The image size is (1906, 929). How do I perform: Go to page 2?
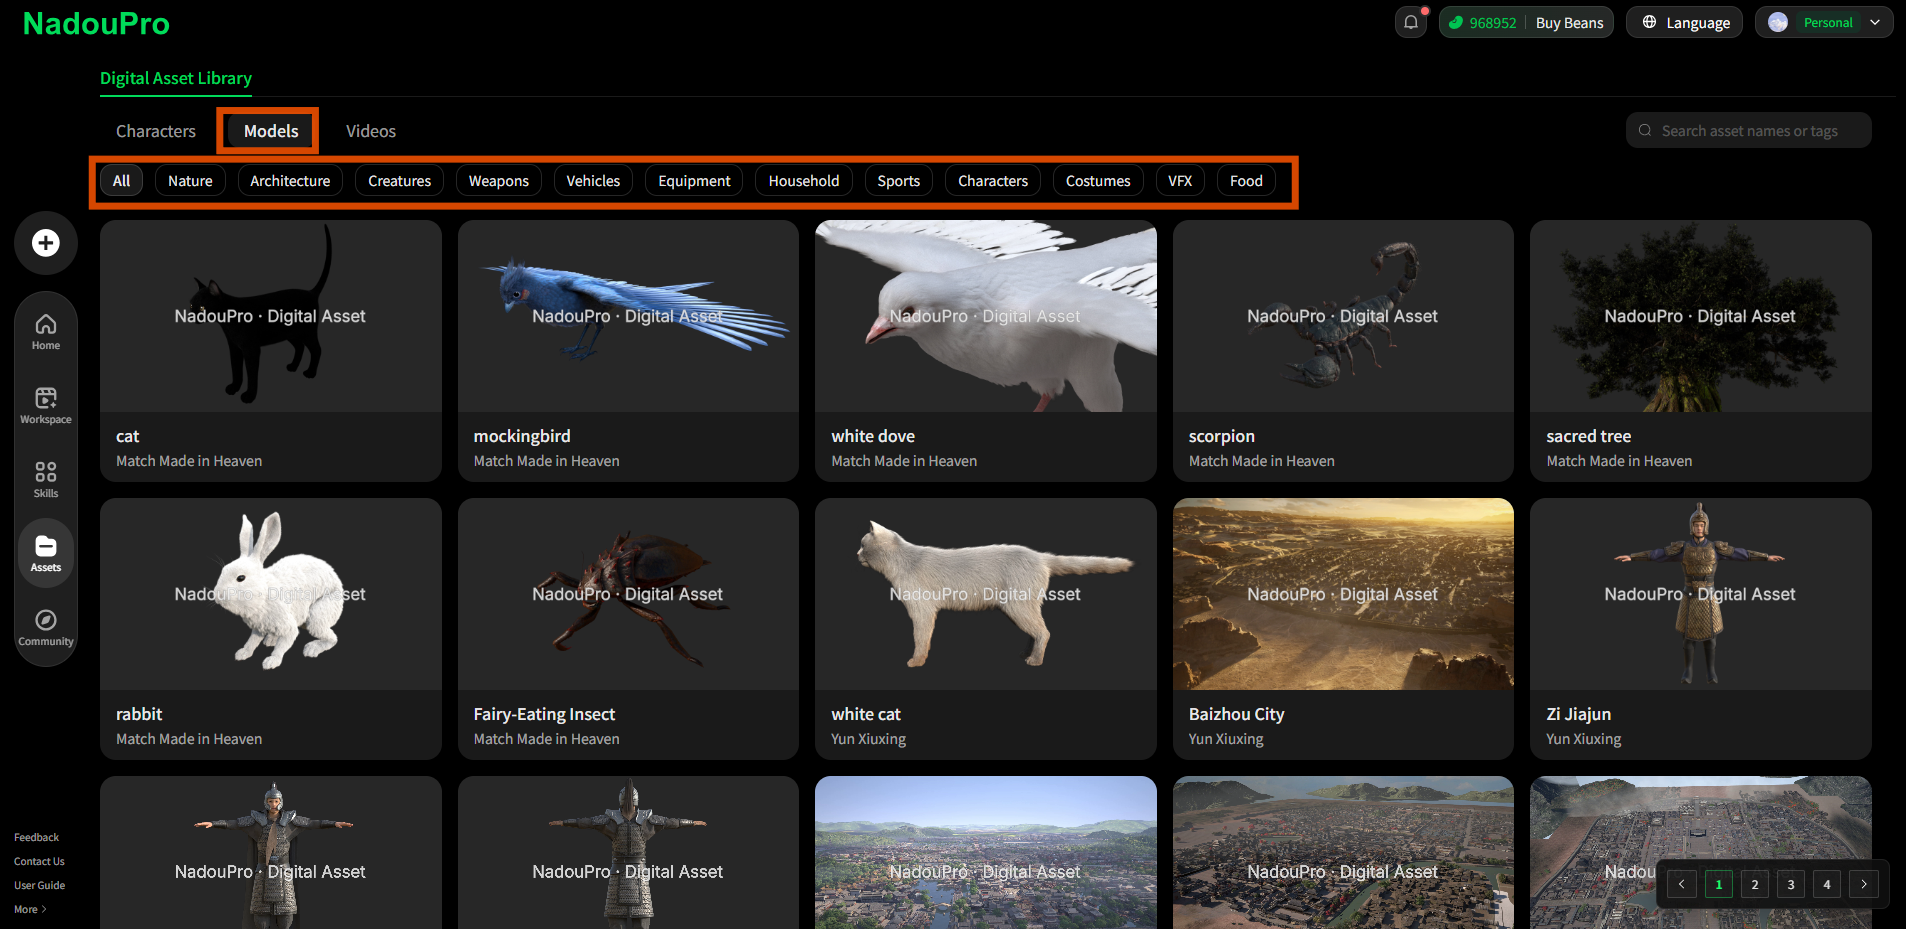(x=1755, y=884)
